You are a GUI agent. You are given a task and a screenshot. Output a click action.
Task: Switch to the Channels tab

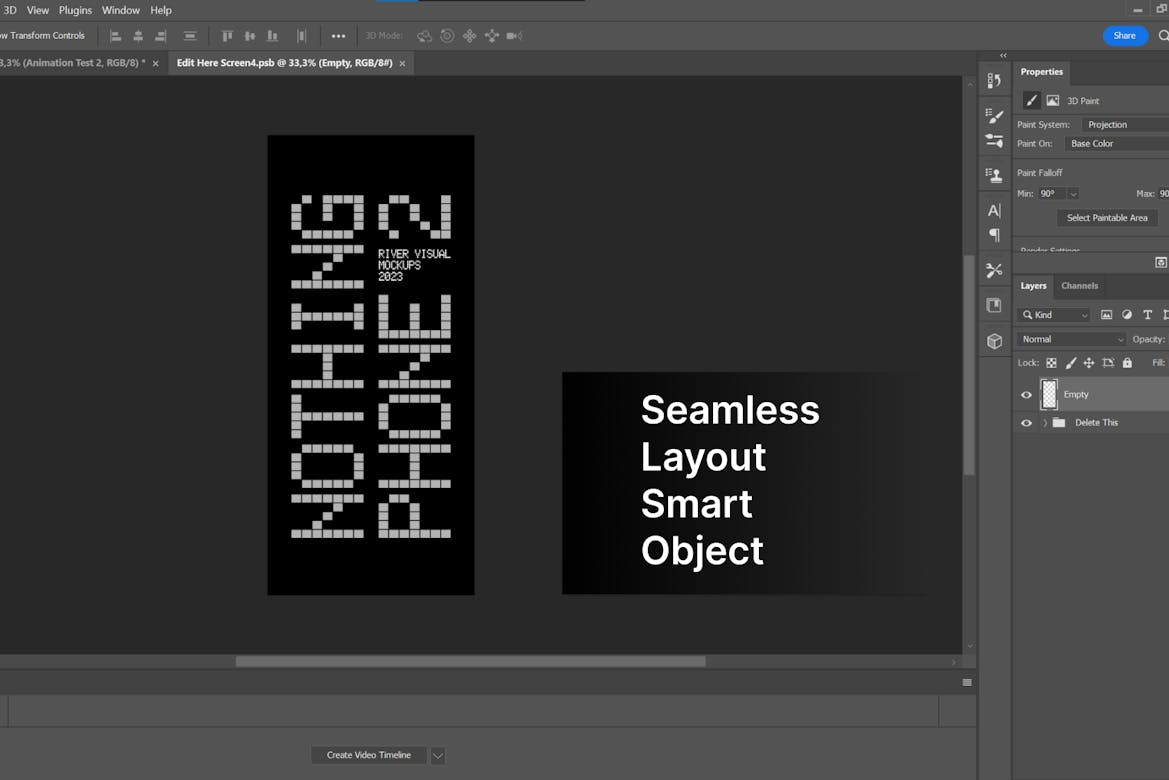pos(1079,285)
